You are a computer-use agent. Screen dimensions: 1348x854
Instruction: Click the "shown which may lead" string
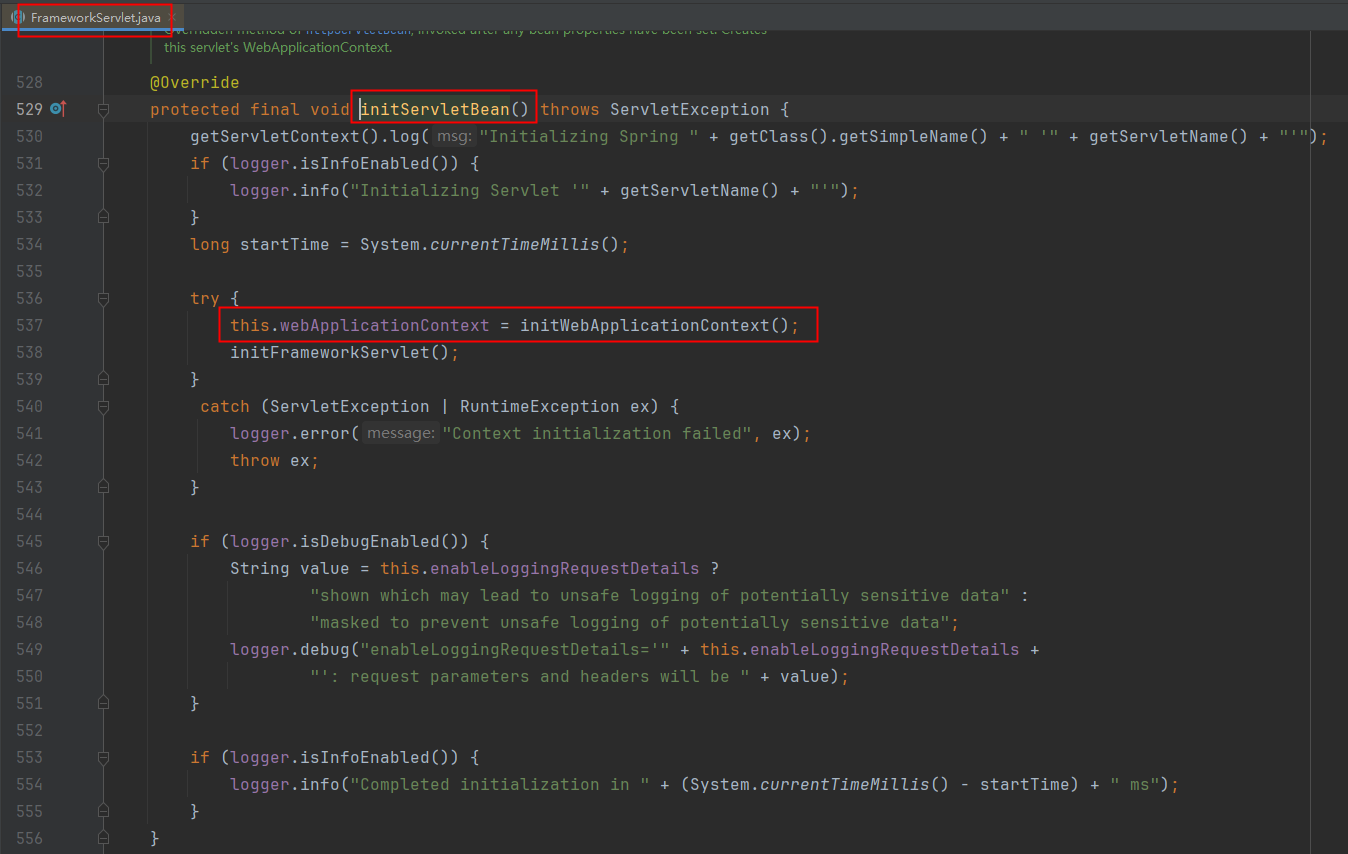pyautogui.click(x=660, y=595)
